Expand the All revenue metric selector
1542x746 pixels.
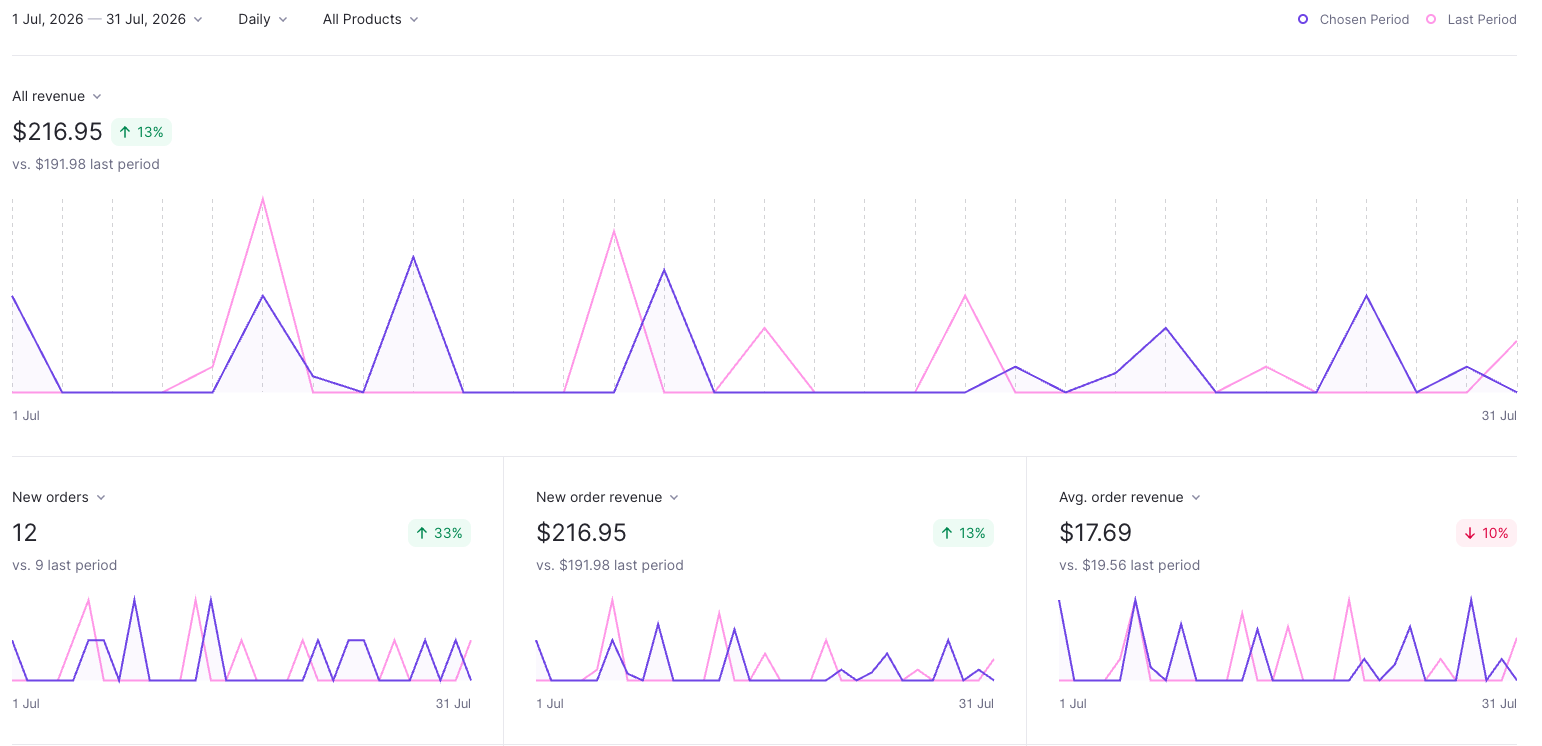click(x=57, y=96)
